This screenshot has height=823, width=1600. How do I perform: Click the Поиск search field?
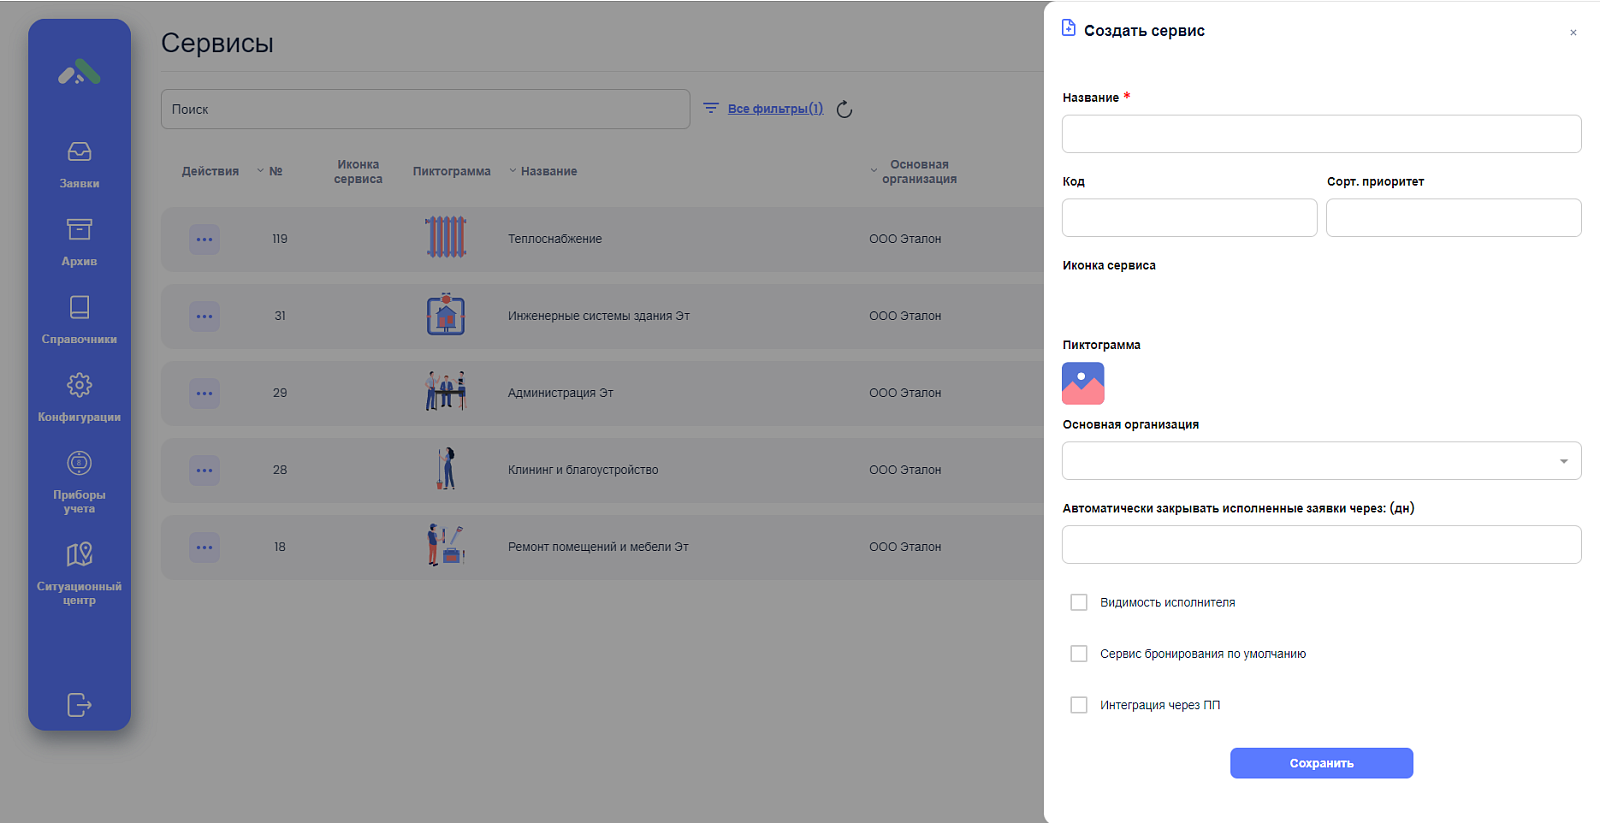pos(425,109)
